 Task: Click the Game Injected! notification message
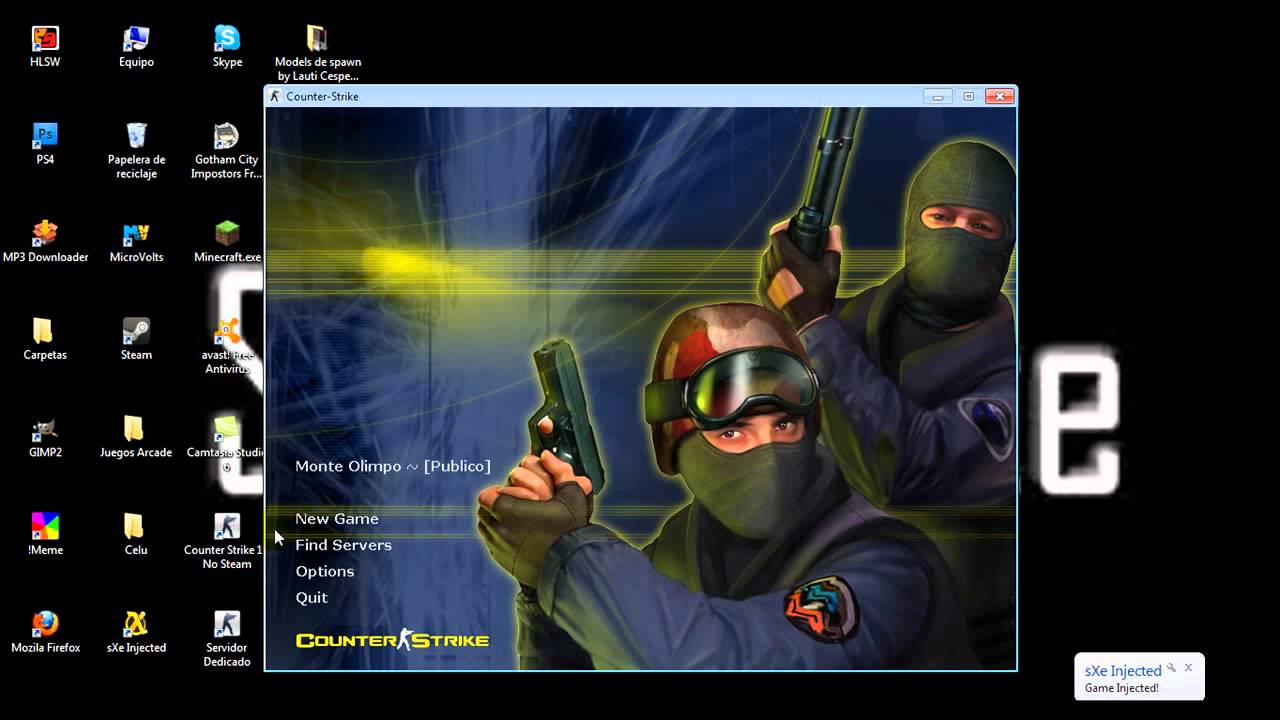point(1121,688)
